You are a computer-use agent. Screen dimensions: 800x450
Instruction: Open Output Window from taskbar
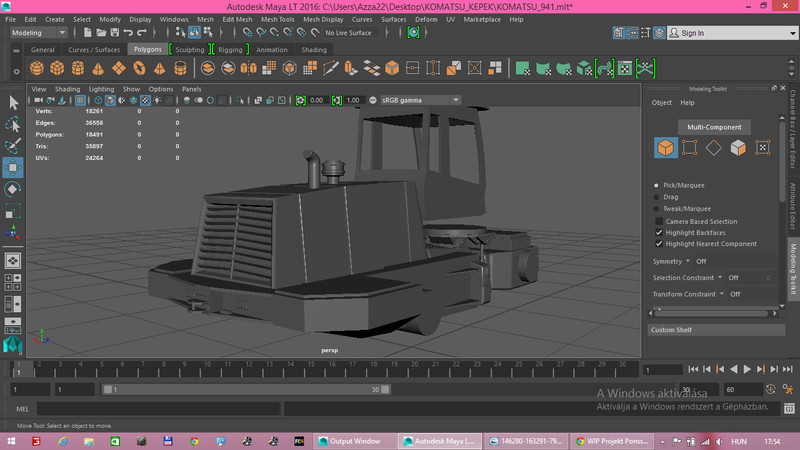(x=354, y=441)
